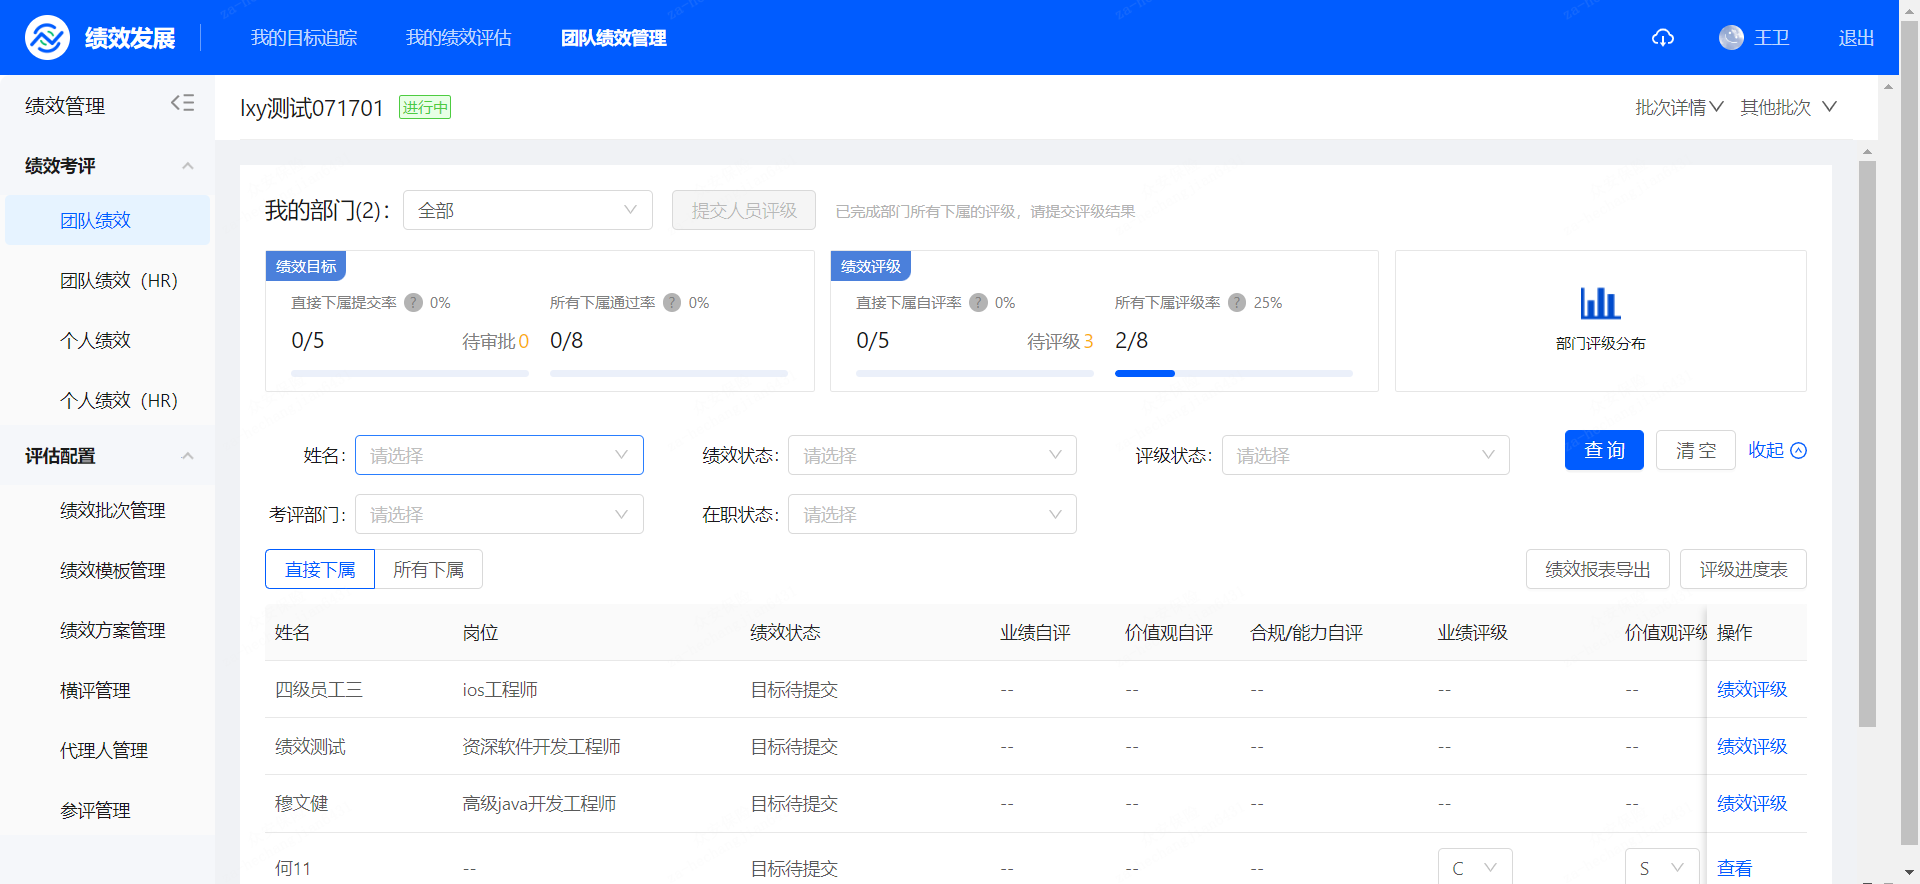Open the 部门评级分布 bar chart icon

point(1600,303)
